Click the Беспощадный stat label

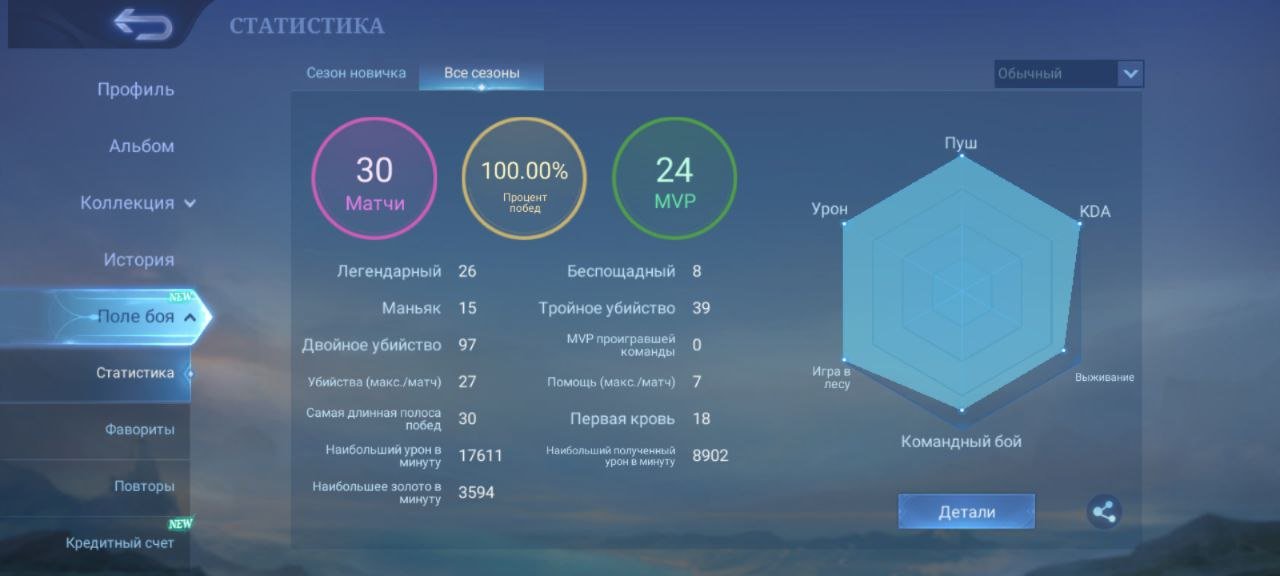(x=621, y=271)
